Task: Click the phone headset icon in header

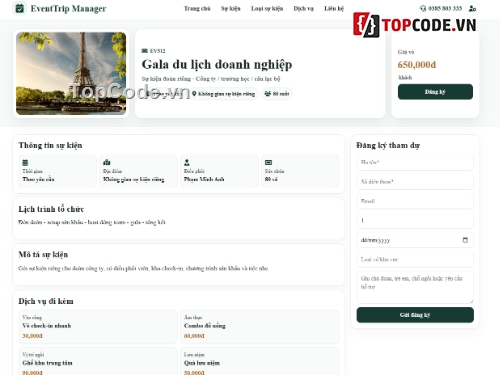Action: click(x=423, y=8)
